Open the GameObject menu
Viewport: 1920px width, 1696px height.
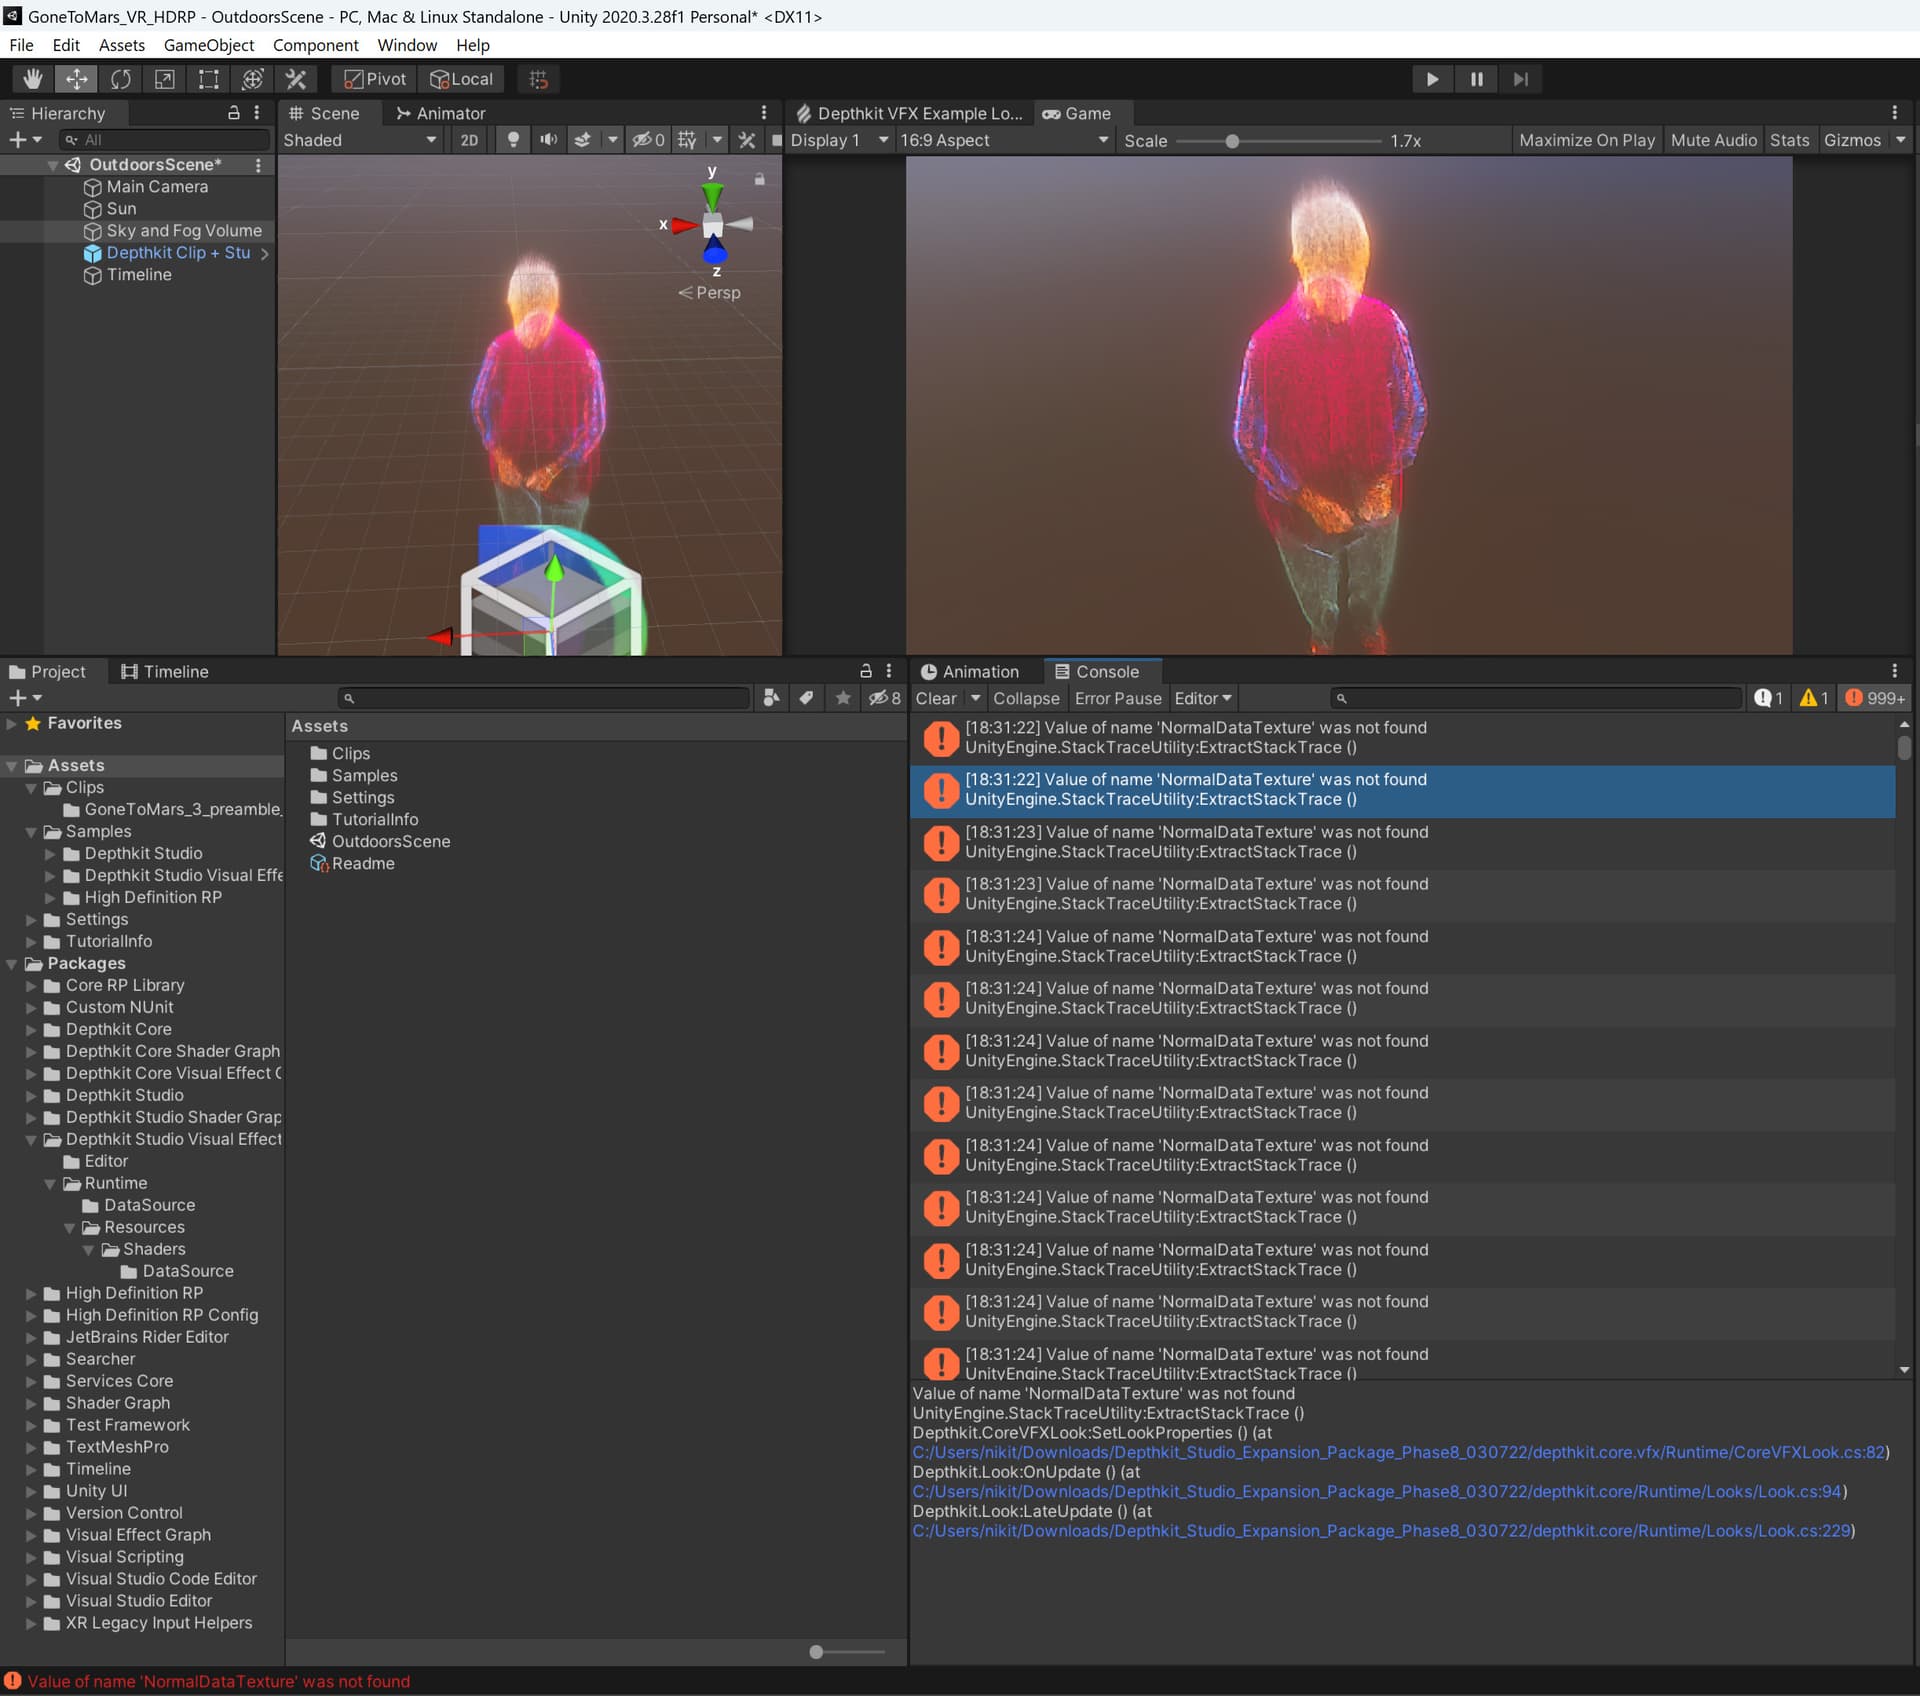(x=208, y=45)
